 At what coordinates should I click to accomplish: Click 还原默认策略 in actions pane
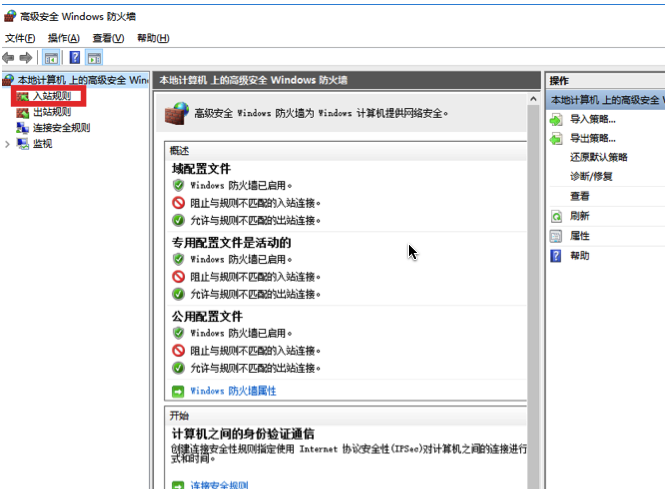point(598,157)
